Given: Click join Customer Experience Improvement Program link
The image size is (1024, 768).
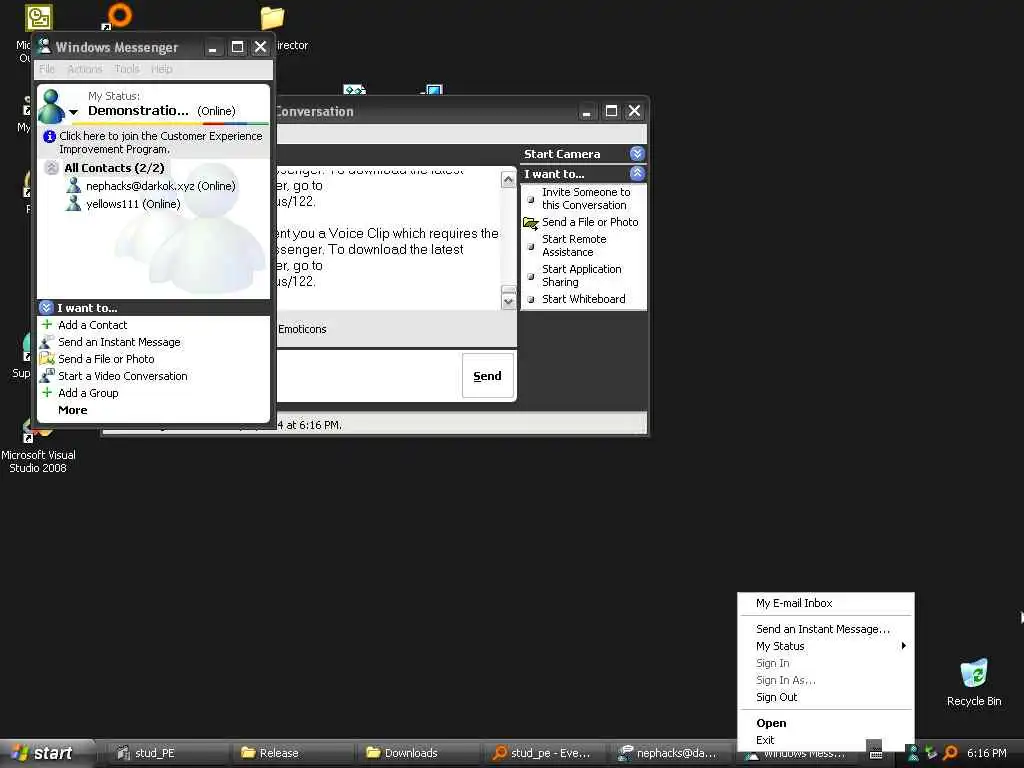Looking at the screenshot, I should (161, 142).
